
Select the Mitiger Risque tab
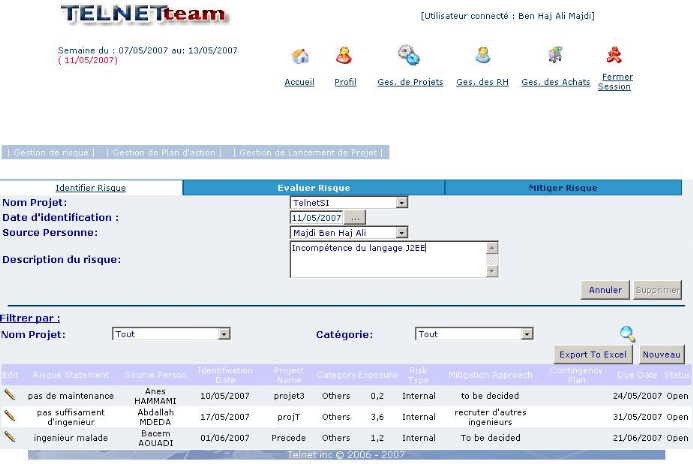tap(562, 188)
